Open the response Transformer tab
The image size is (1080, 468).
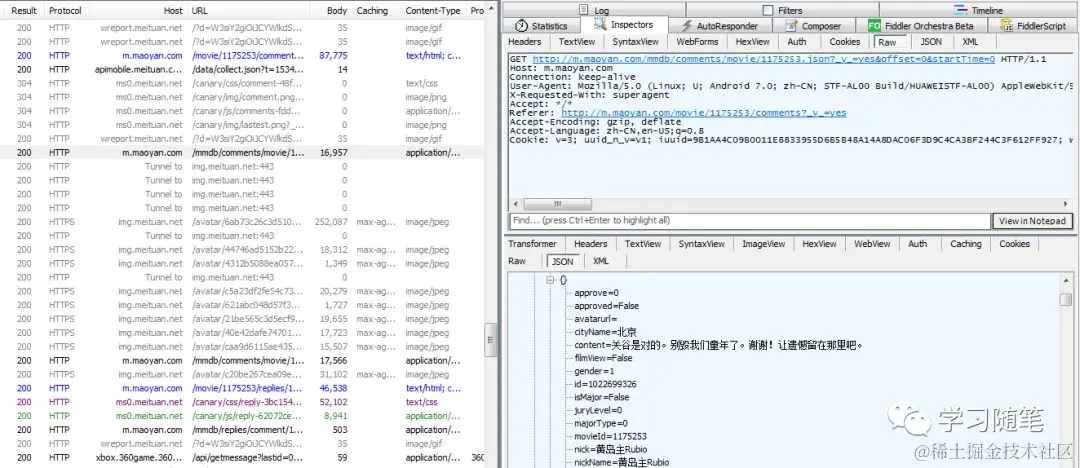(532, 243)
